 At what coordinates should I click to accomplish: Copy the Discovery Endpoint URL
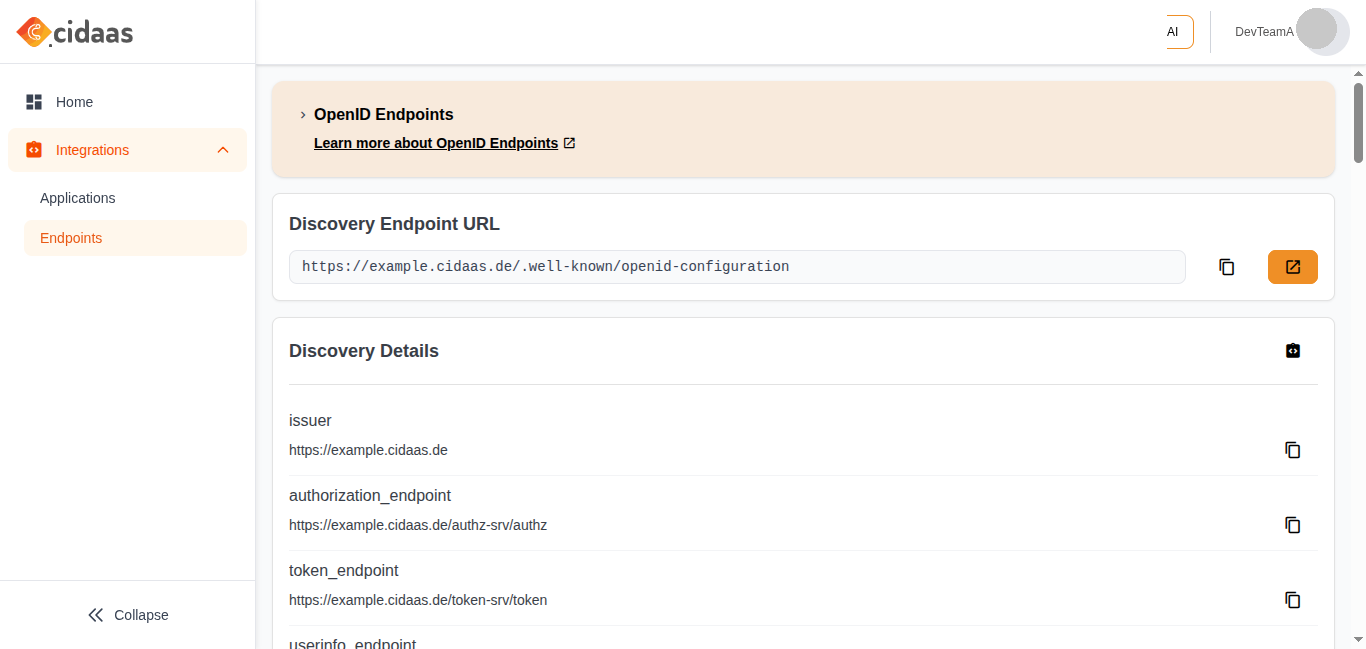[1227, 267]
